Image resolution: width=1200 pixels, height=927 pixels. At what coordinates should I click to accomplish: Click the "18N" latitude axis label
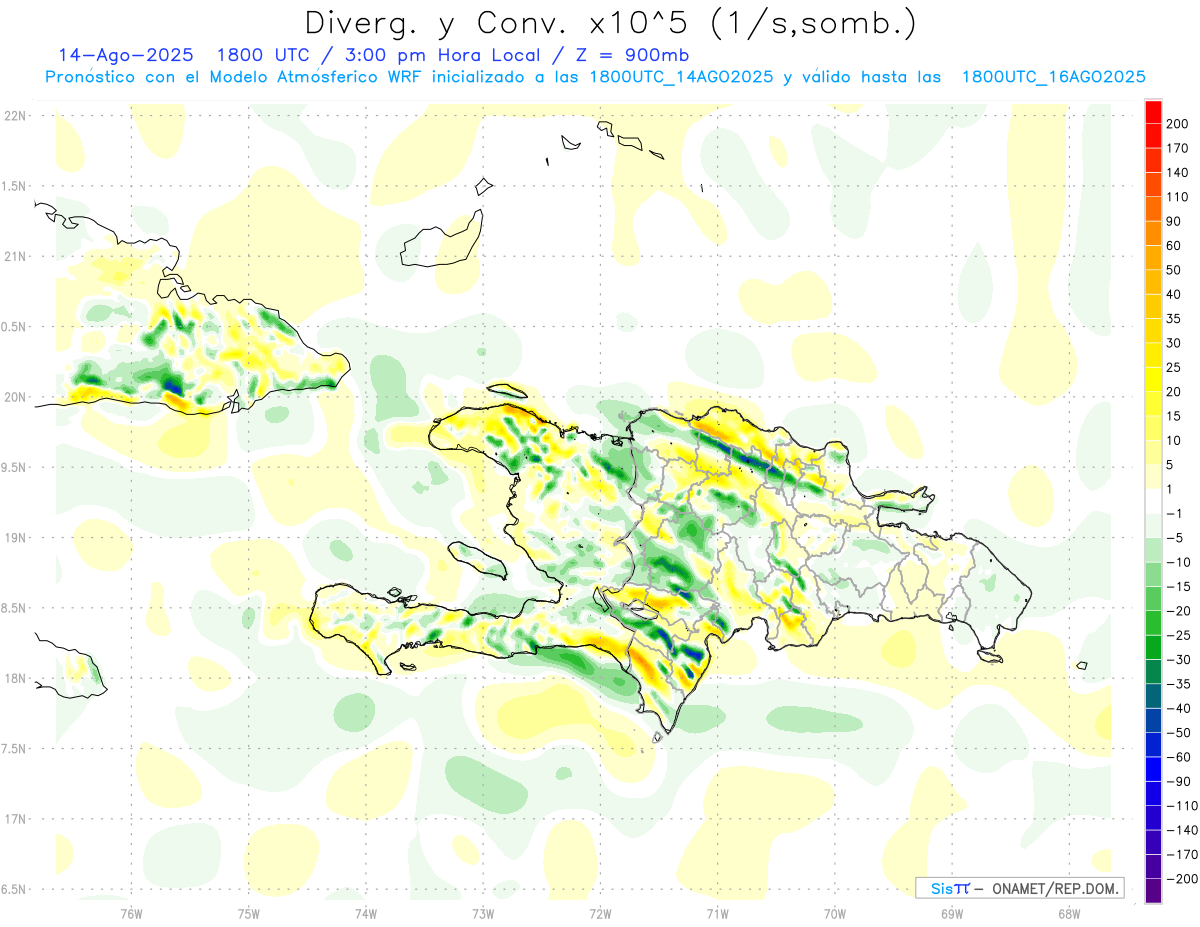click(x=15, y=679)
